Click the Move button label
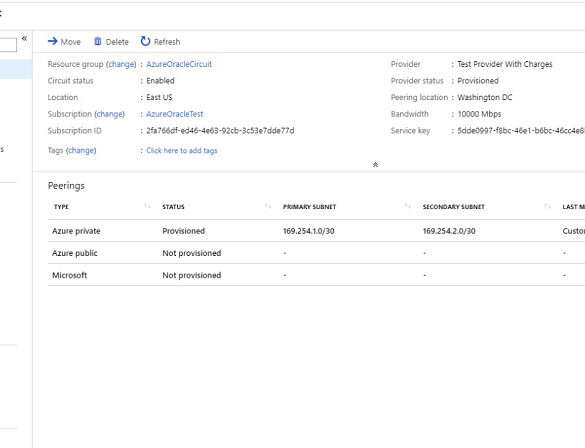This screenshot has height=448, width=585. pyautogui.click(x=71, y=42)
